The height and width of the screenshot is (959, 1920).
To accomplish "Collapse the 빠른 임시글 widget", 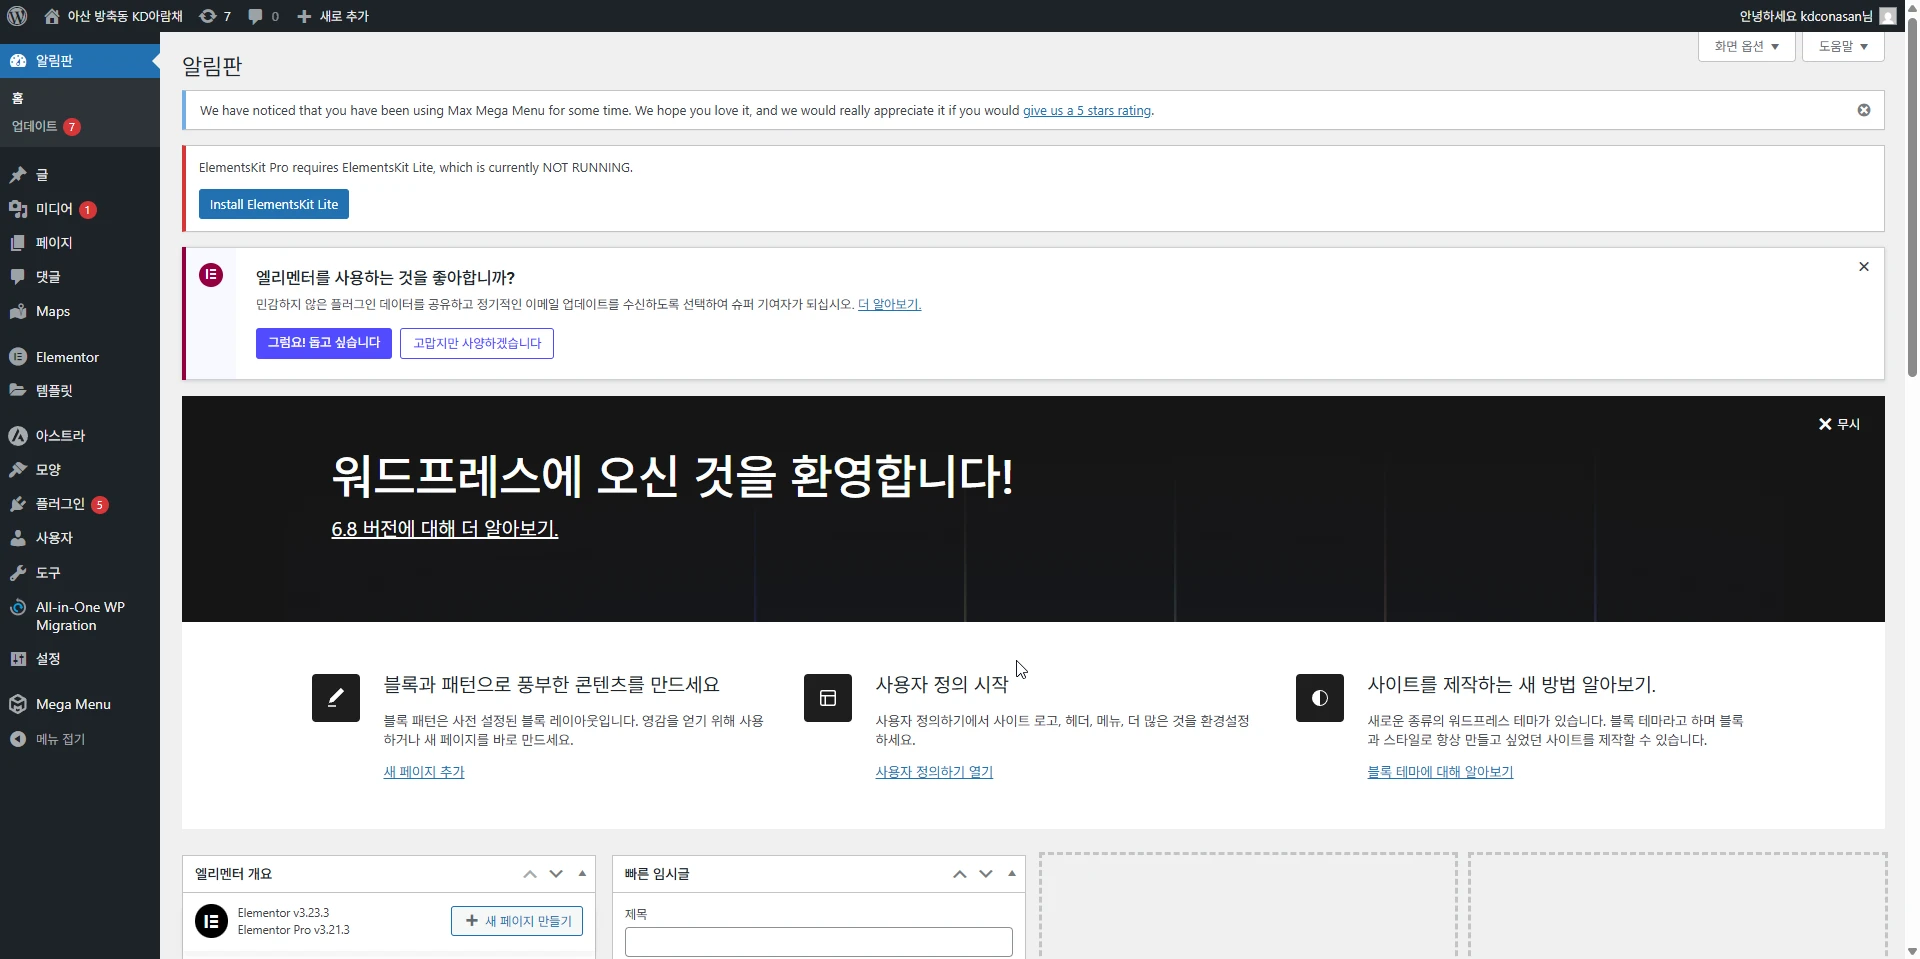I will 1012,874.
